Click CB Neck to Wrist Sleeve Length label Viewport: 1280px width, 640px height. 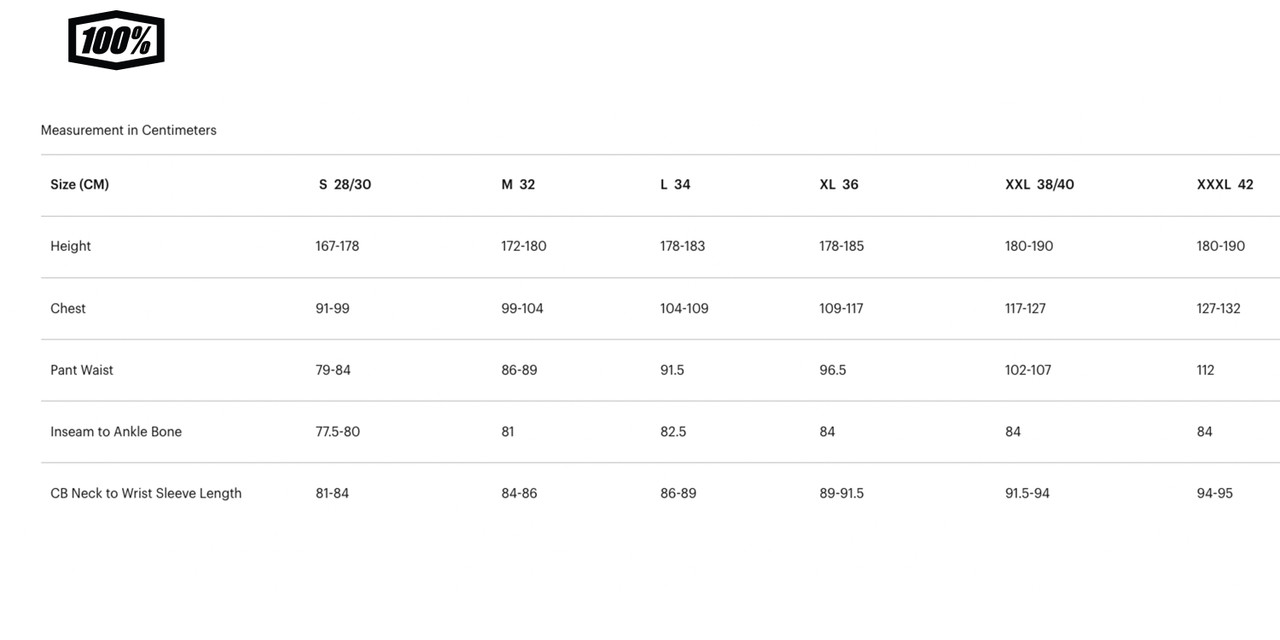tap(146, 493)
